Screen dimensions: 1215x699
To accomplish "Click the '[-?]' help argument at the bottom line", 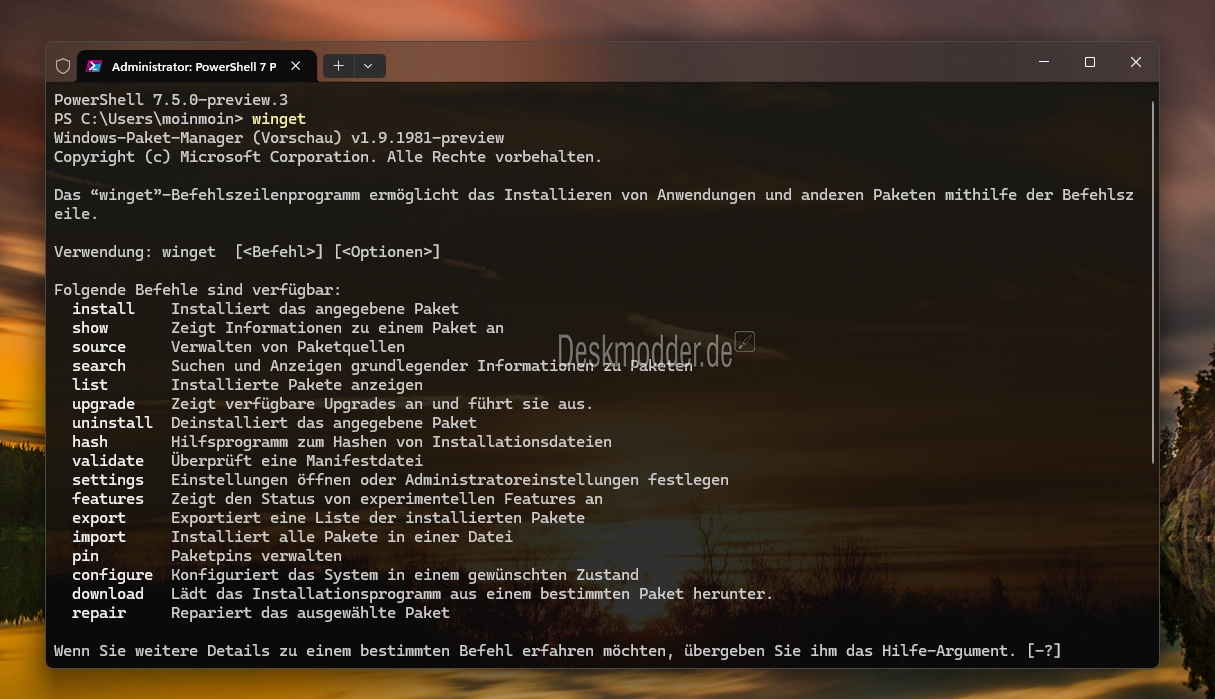I will pos(1044,651).
